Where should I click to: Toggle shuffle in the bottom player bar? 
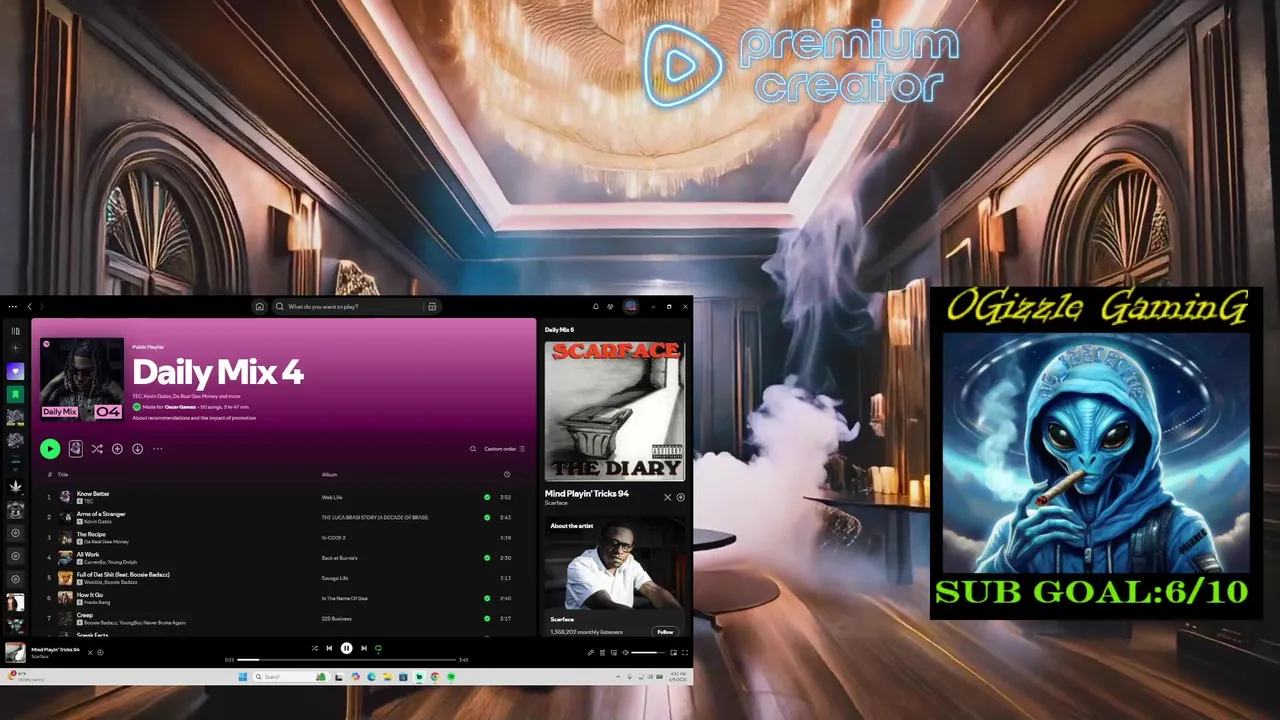315,648
